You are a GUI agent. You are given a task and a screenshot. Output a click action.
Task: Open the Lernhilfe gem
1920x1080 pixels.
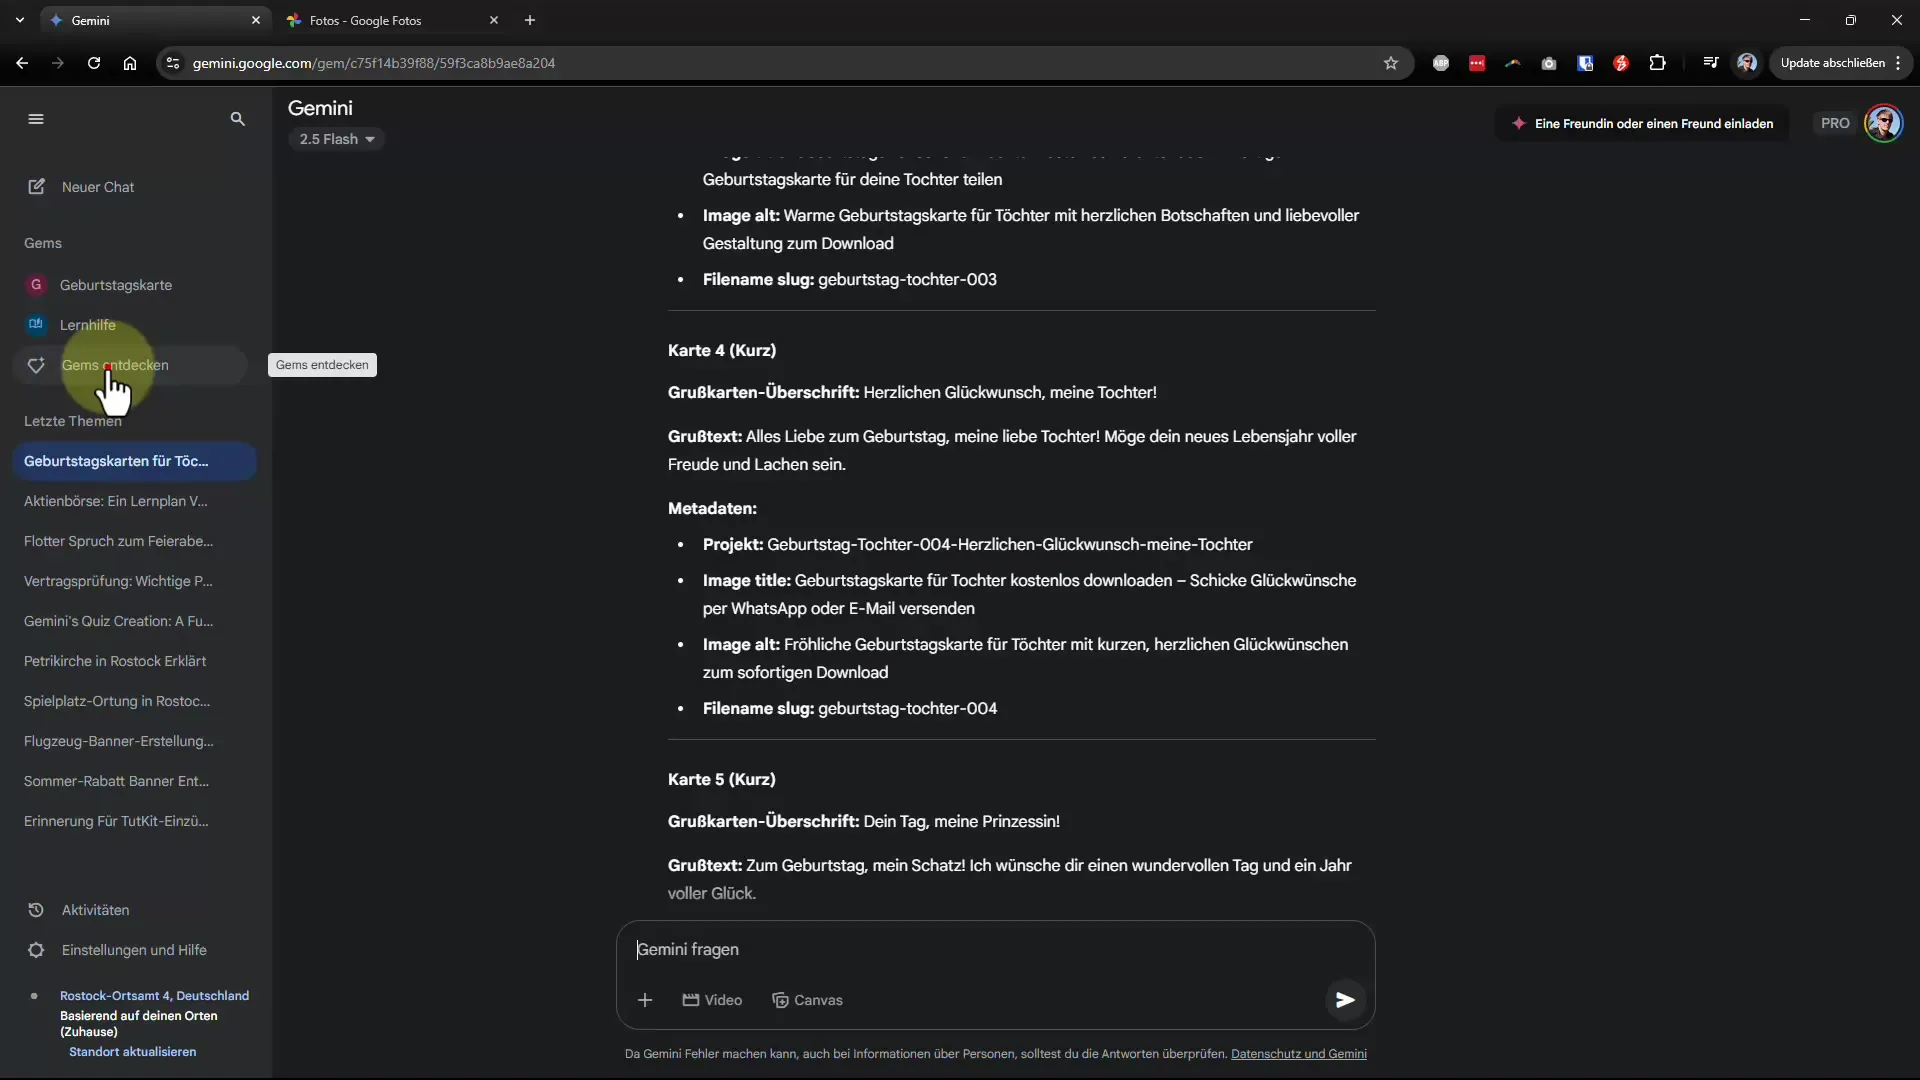coord(88,325)
